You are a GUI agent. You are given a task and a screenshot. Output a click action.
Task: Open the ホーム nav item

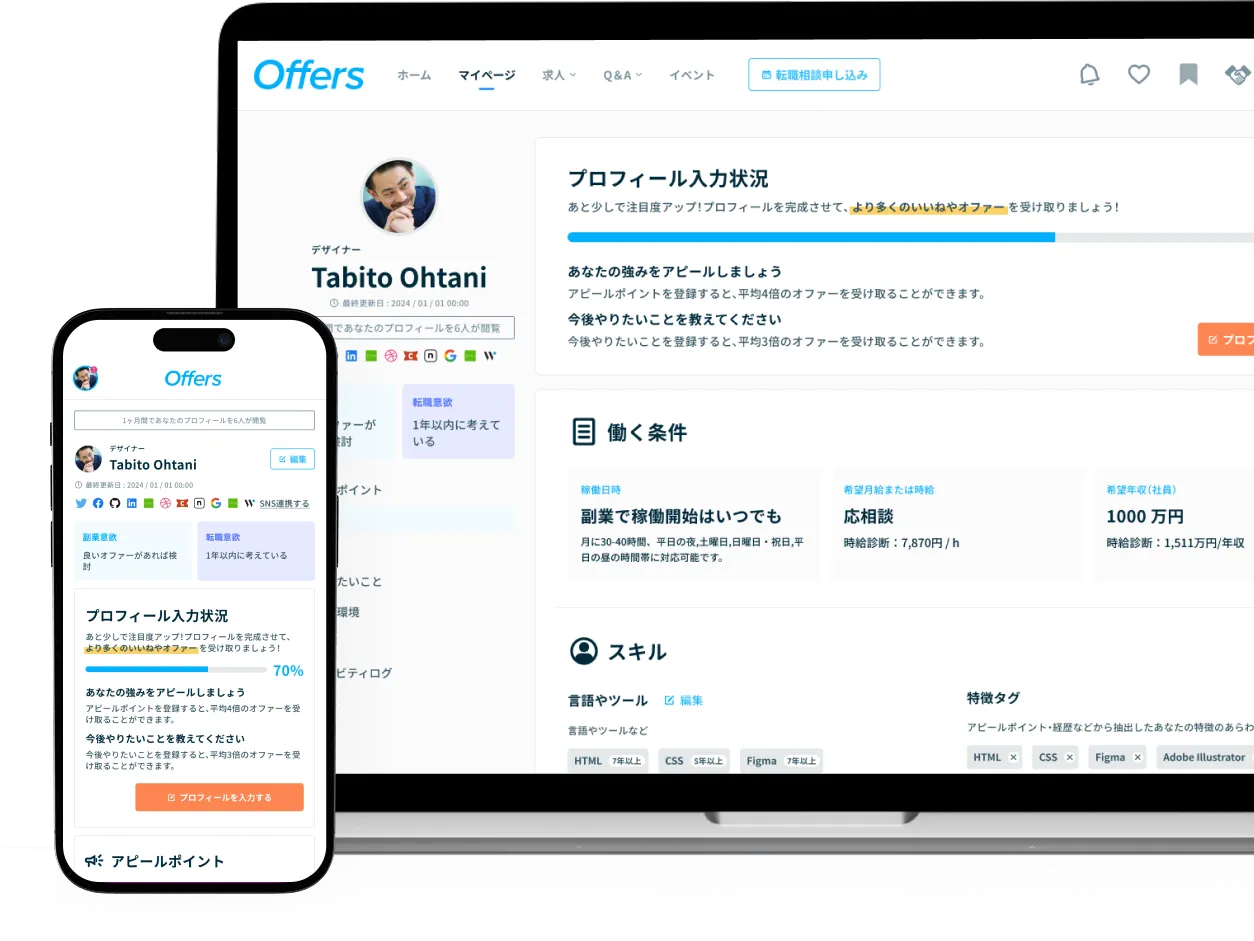point(414,75)
